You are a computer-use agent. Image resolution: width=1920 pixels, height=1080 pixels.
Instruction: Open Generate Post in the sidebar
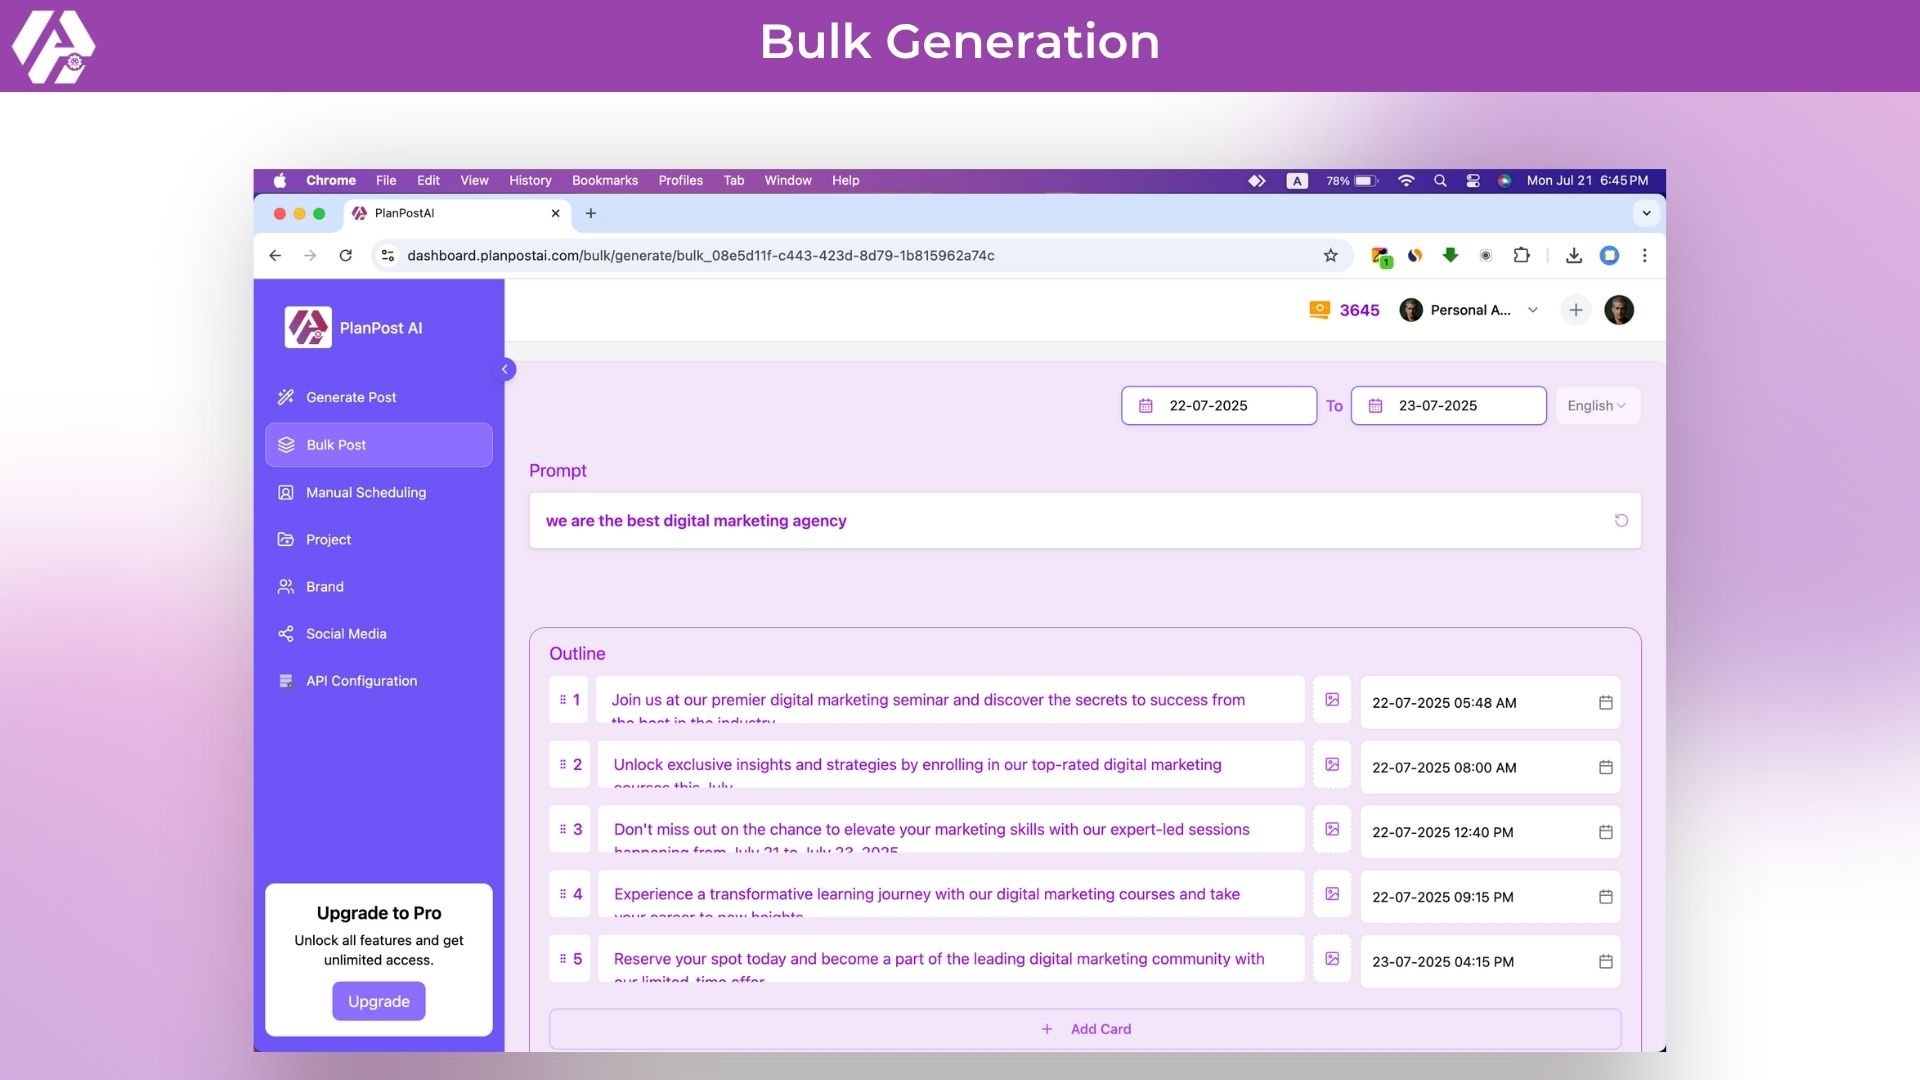[351, 397]
